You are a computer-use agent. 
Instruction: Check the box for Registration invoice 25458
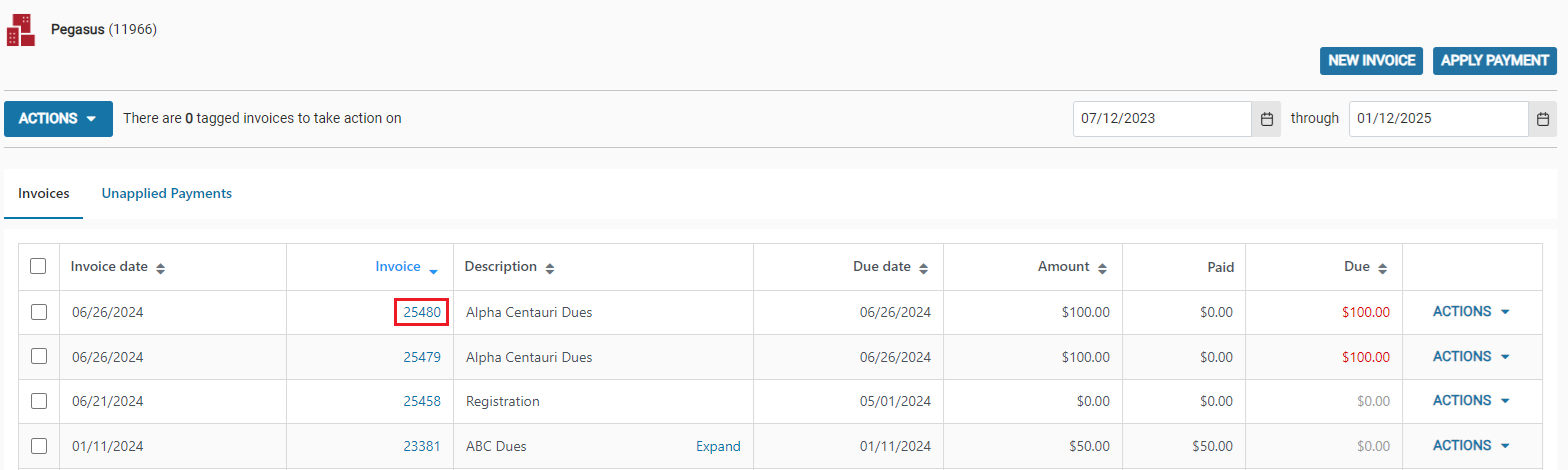click(39, 401)
